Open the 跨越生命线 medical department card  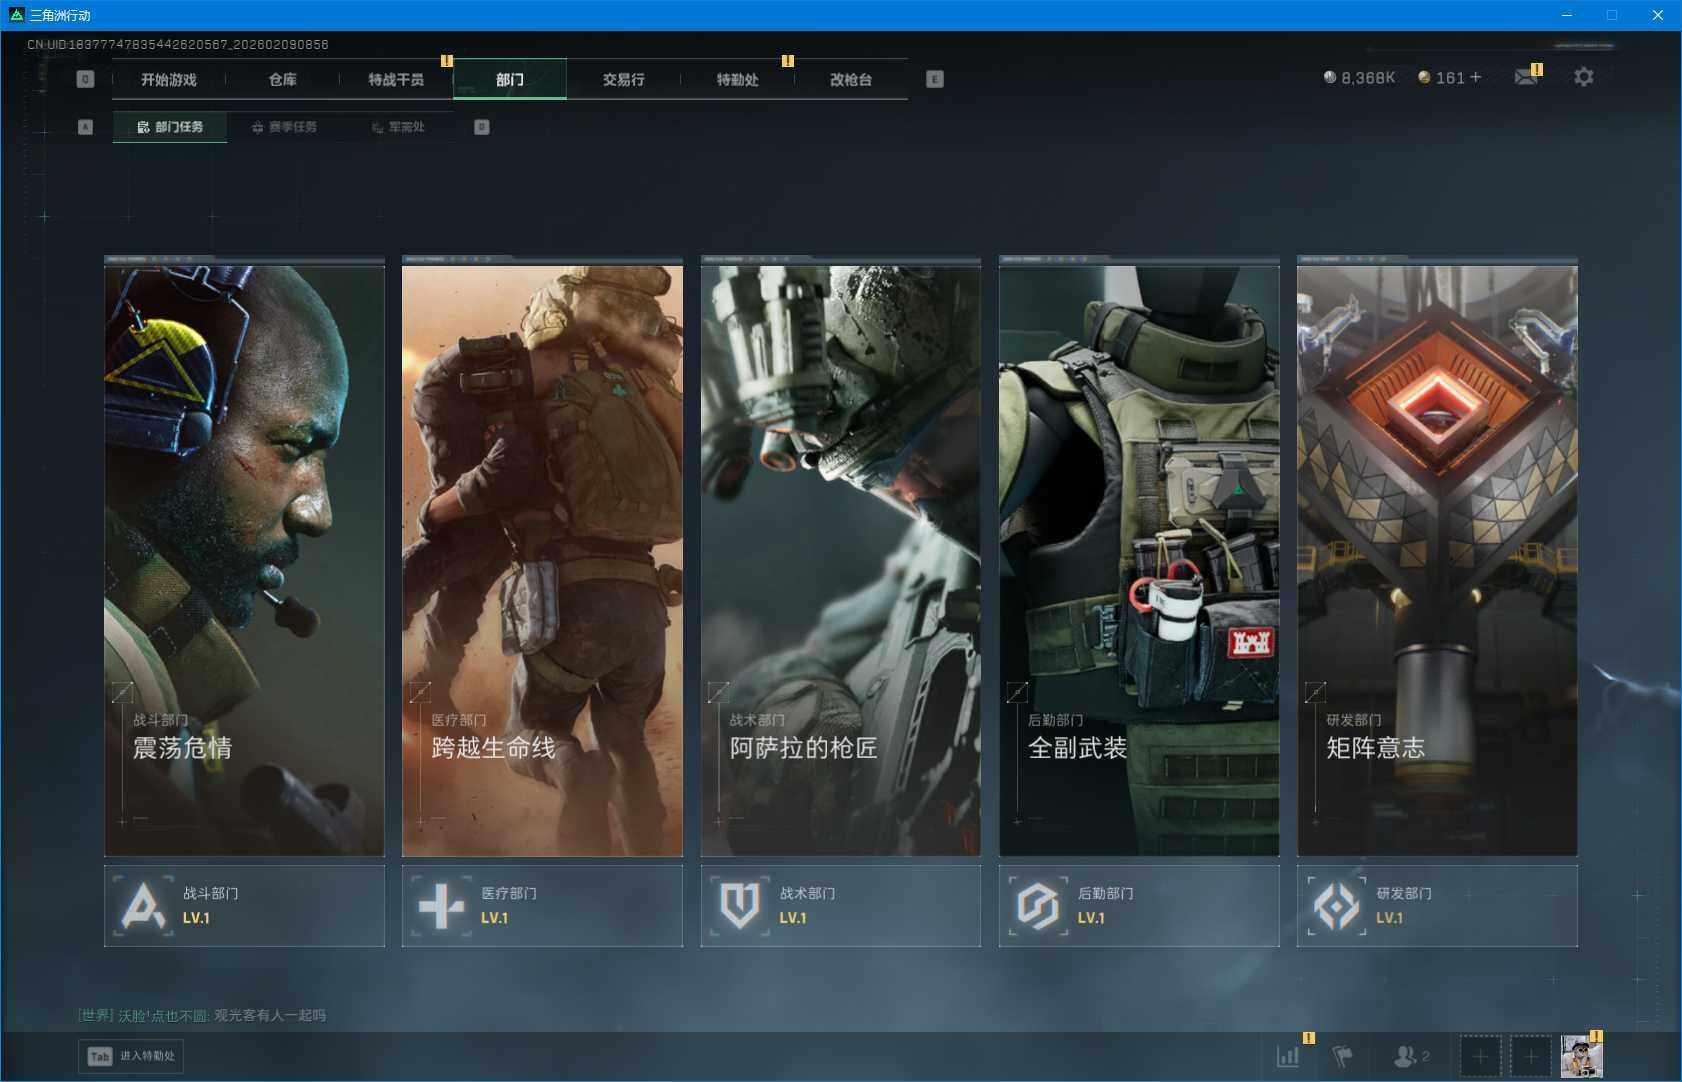(x=542, y=560)
